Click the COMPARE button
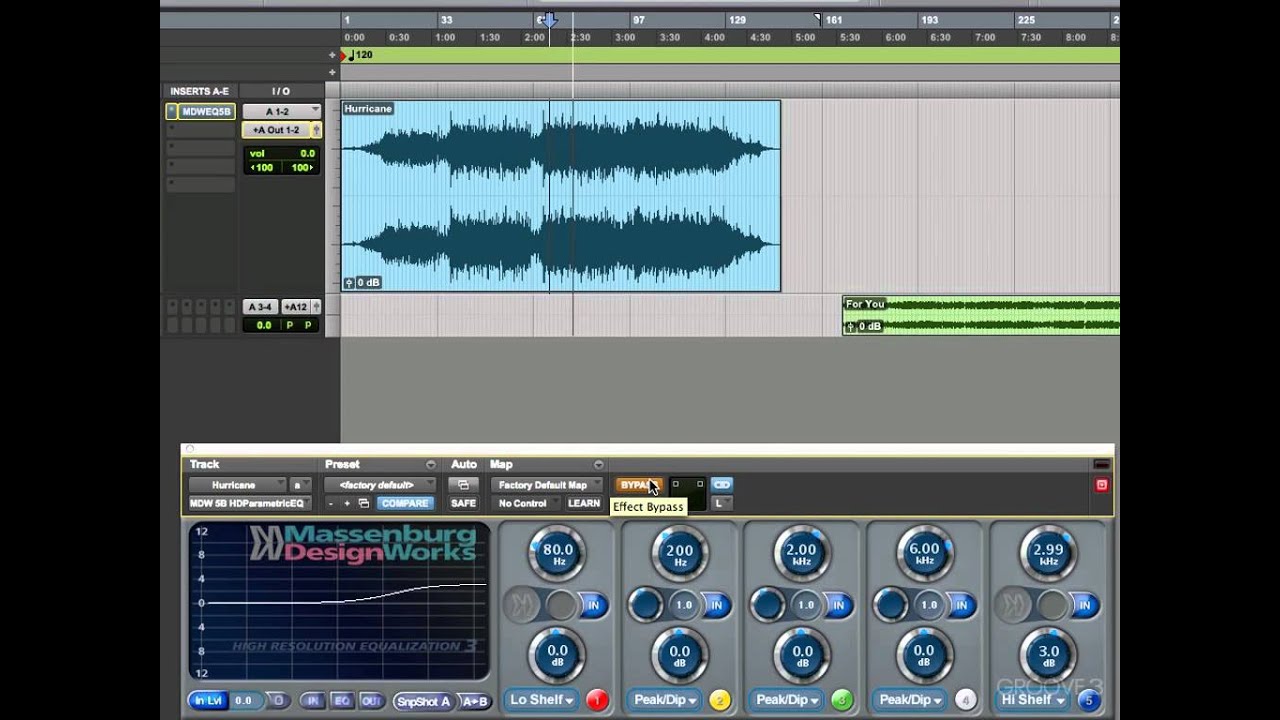This screenshot has height=720, width=1280. coord(405,503)
